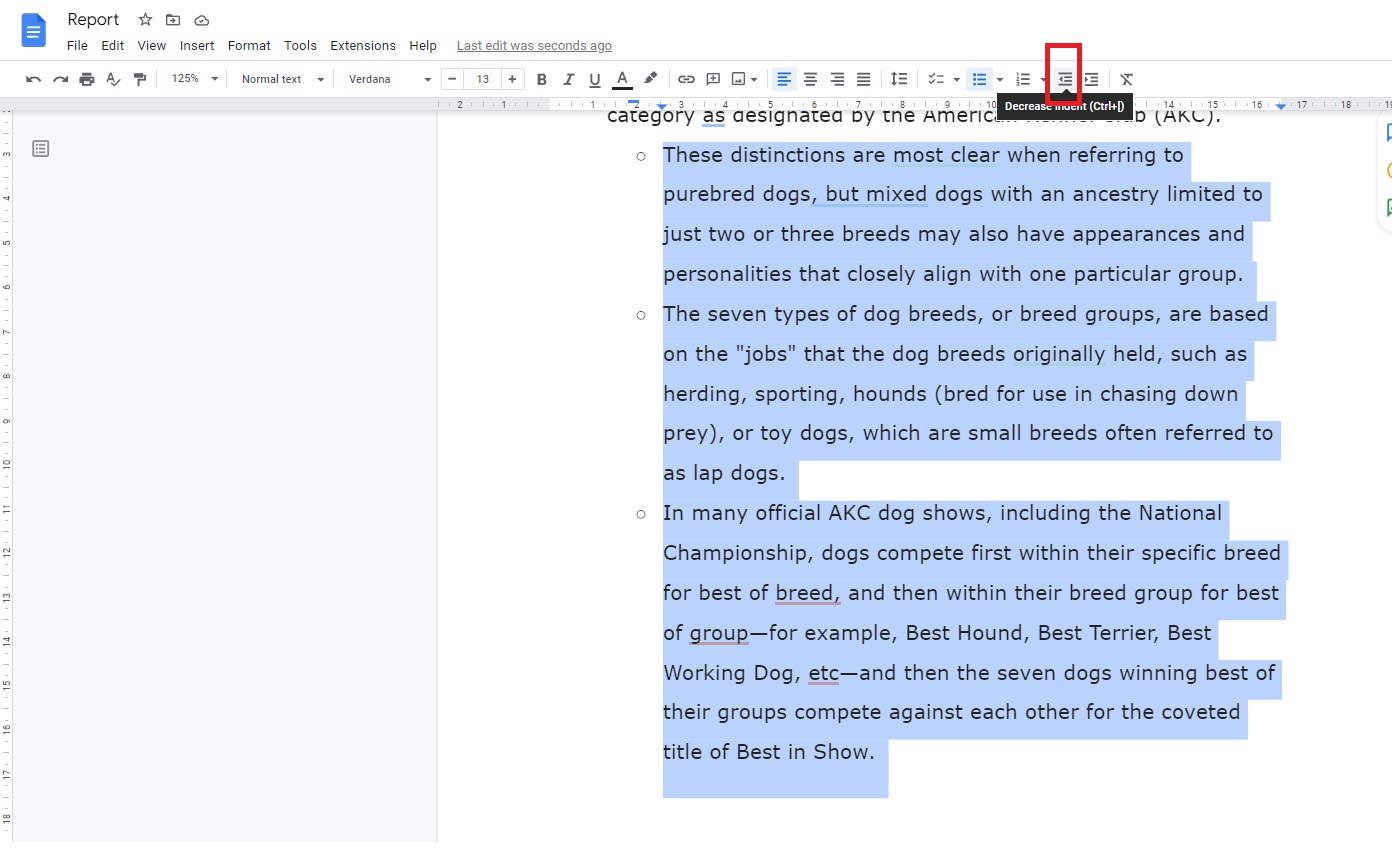Redo the last action
This screenshot has height=848, width=1392.
pos(60,79)
